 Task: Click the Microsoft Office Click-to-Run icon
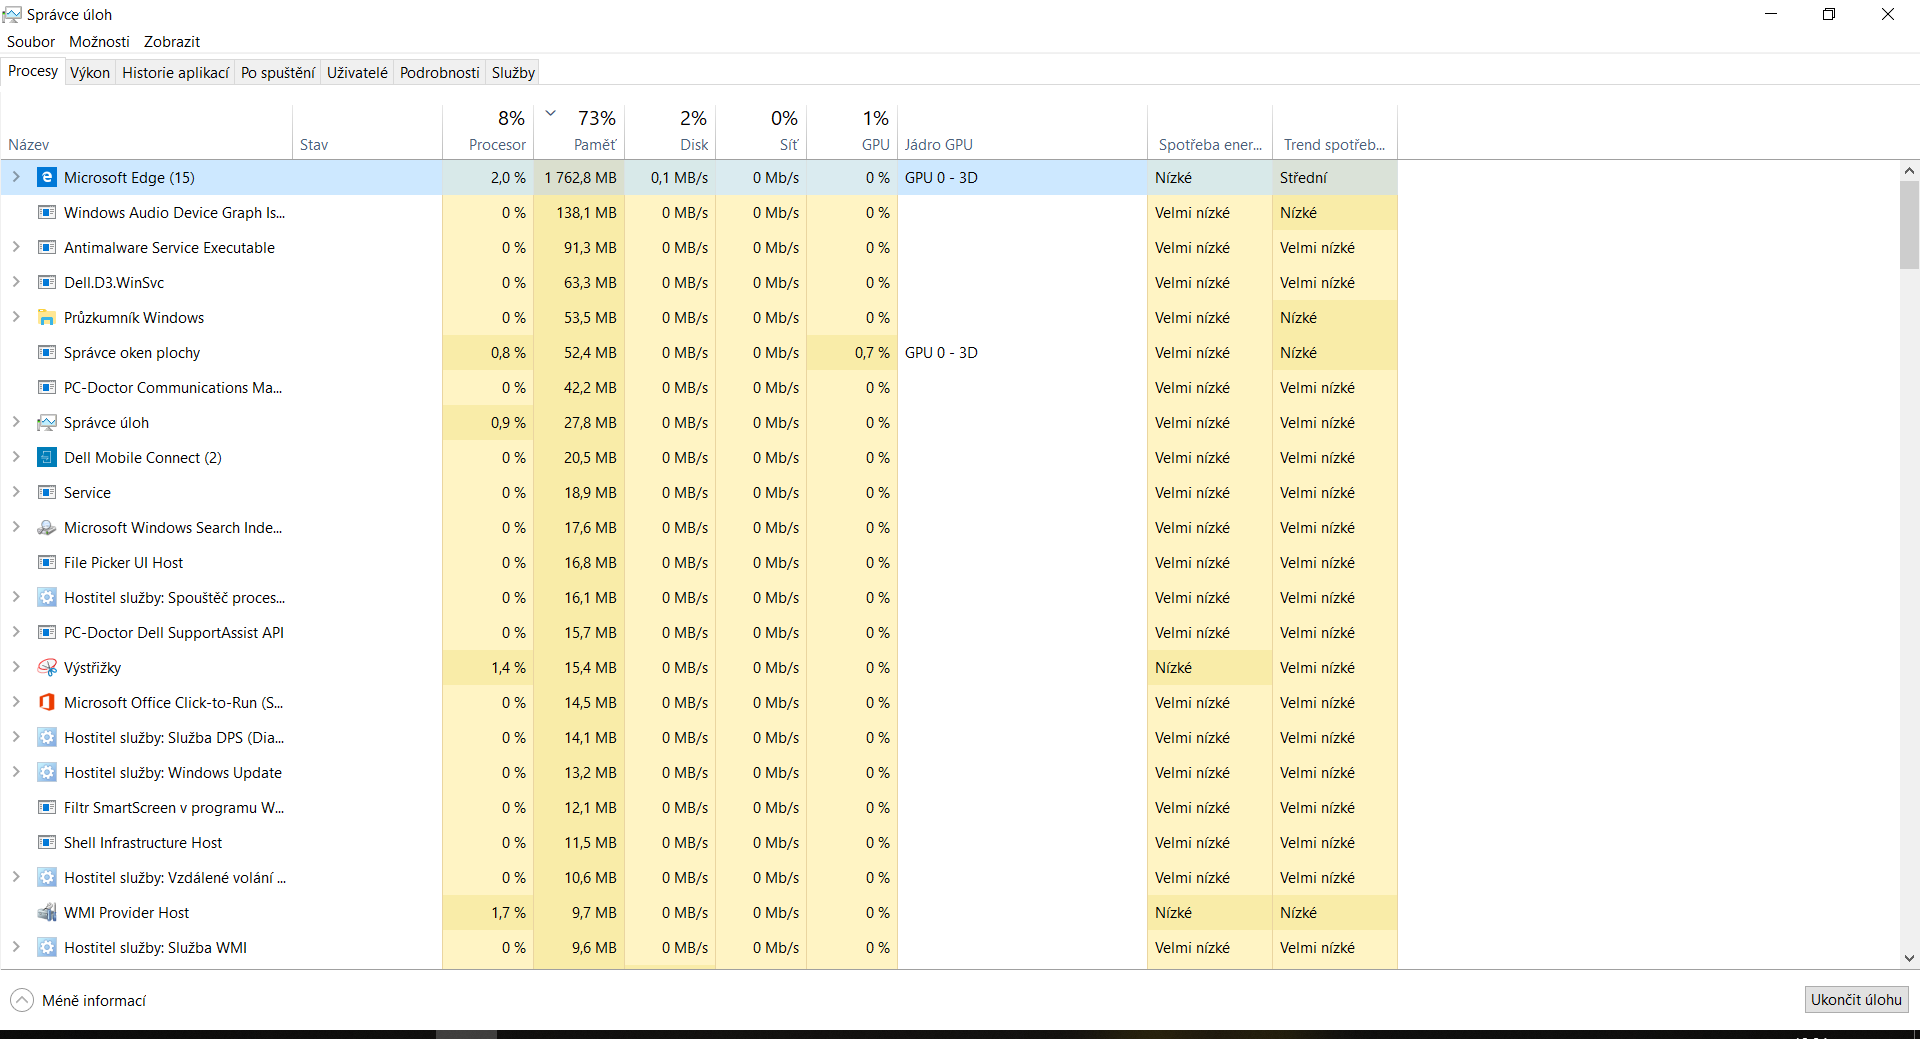pos(46,703)
